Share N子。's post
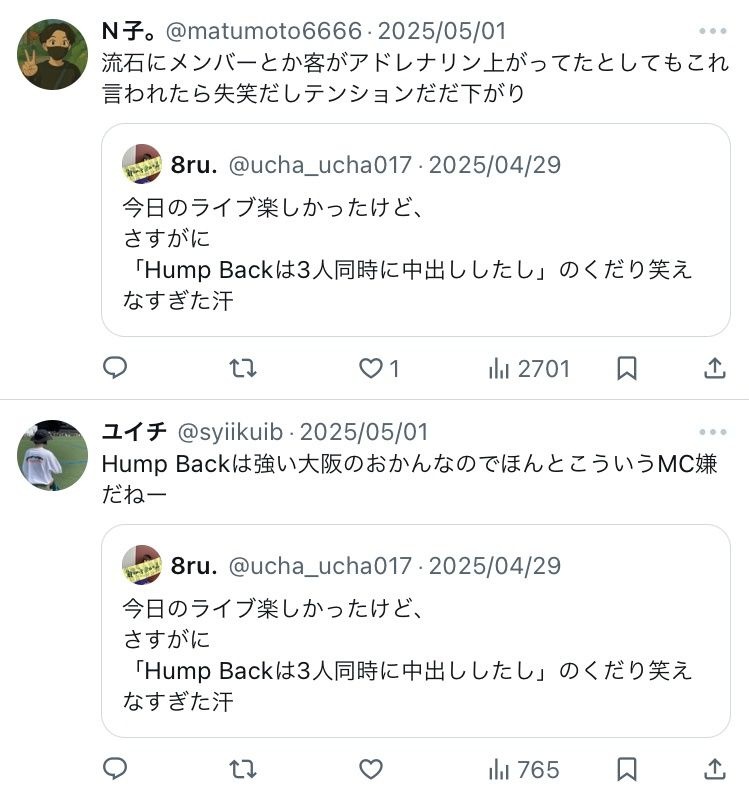This screenshot has width=749, height=799. pos(714,369)
